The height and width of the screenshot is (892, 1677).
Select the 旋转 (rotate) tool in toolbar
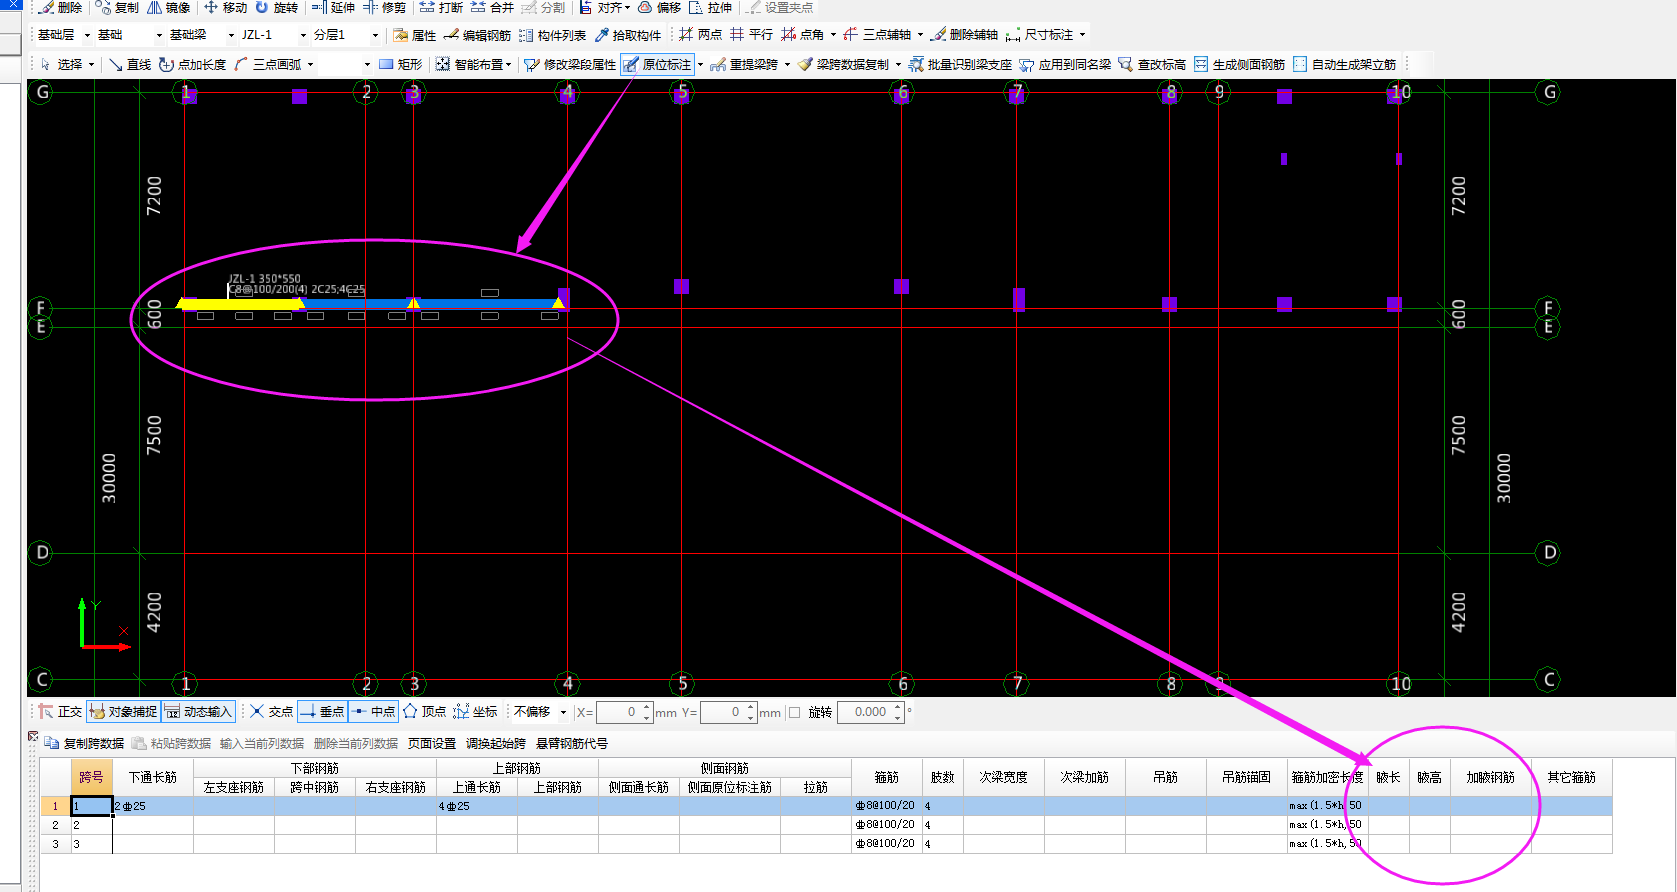pos(276,7)
